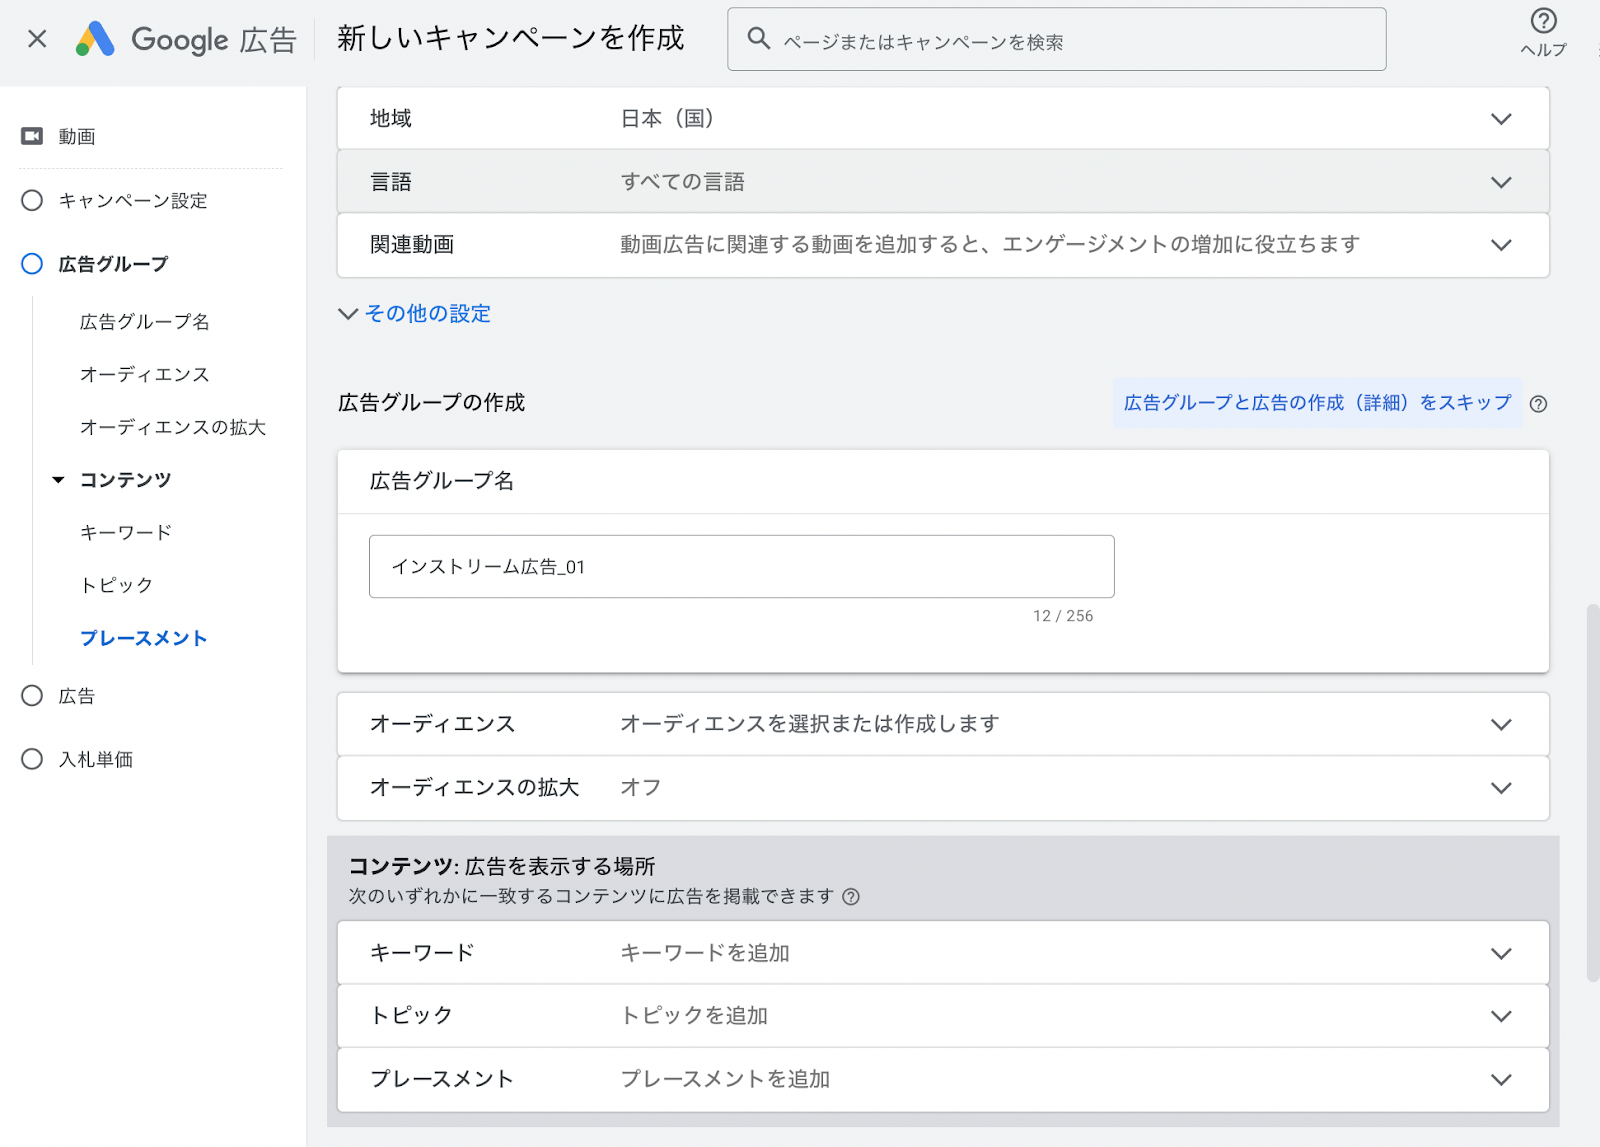The image size is (1600, 1147).
Task: Go to キャンペーン設定 in sidebar
Action: click(133, 201)
